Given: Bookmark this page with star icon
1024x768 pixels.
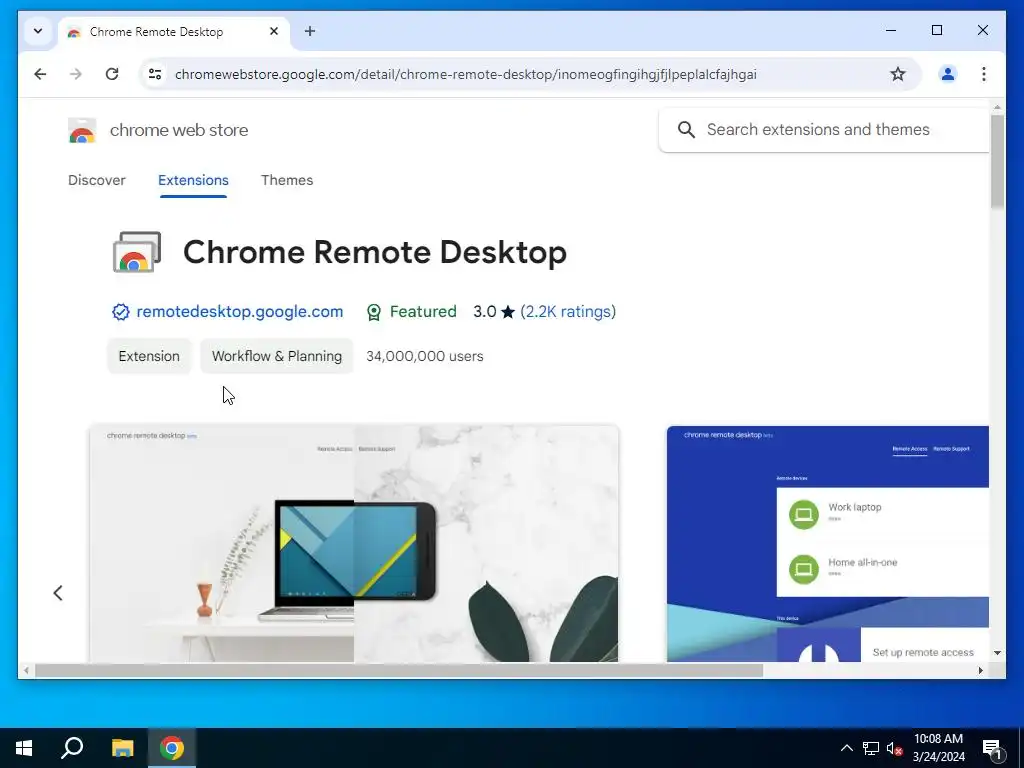Looking at the screenshot, I should tap(898, 74).
